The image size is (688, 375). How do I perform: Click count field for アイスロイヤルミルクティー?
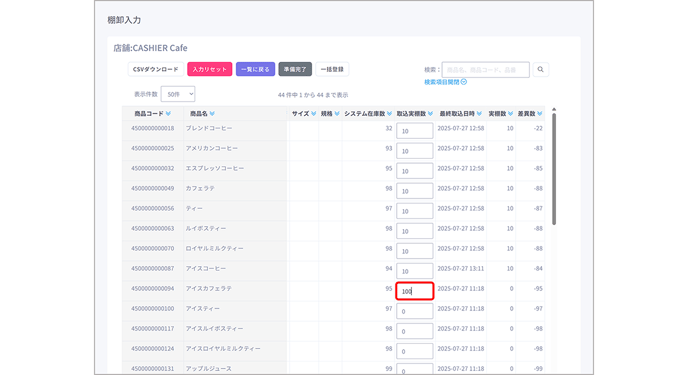click(415, 351)
